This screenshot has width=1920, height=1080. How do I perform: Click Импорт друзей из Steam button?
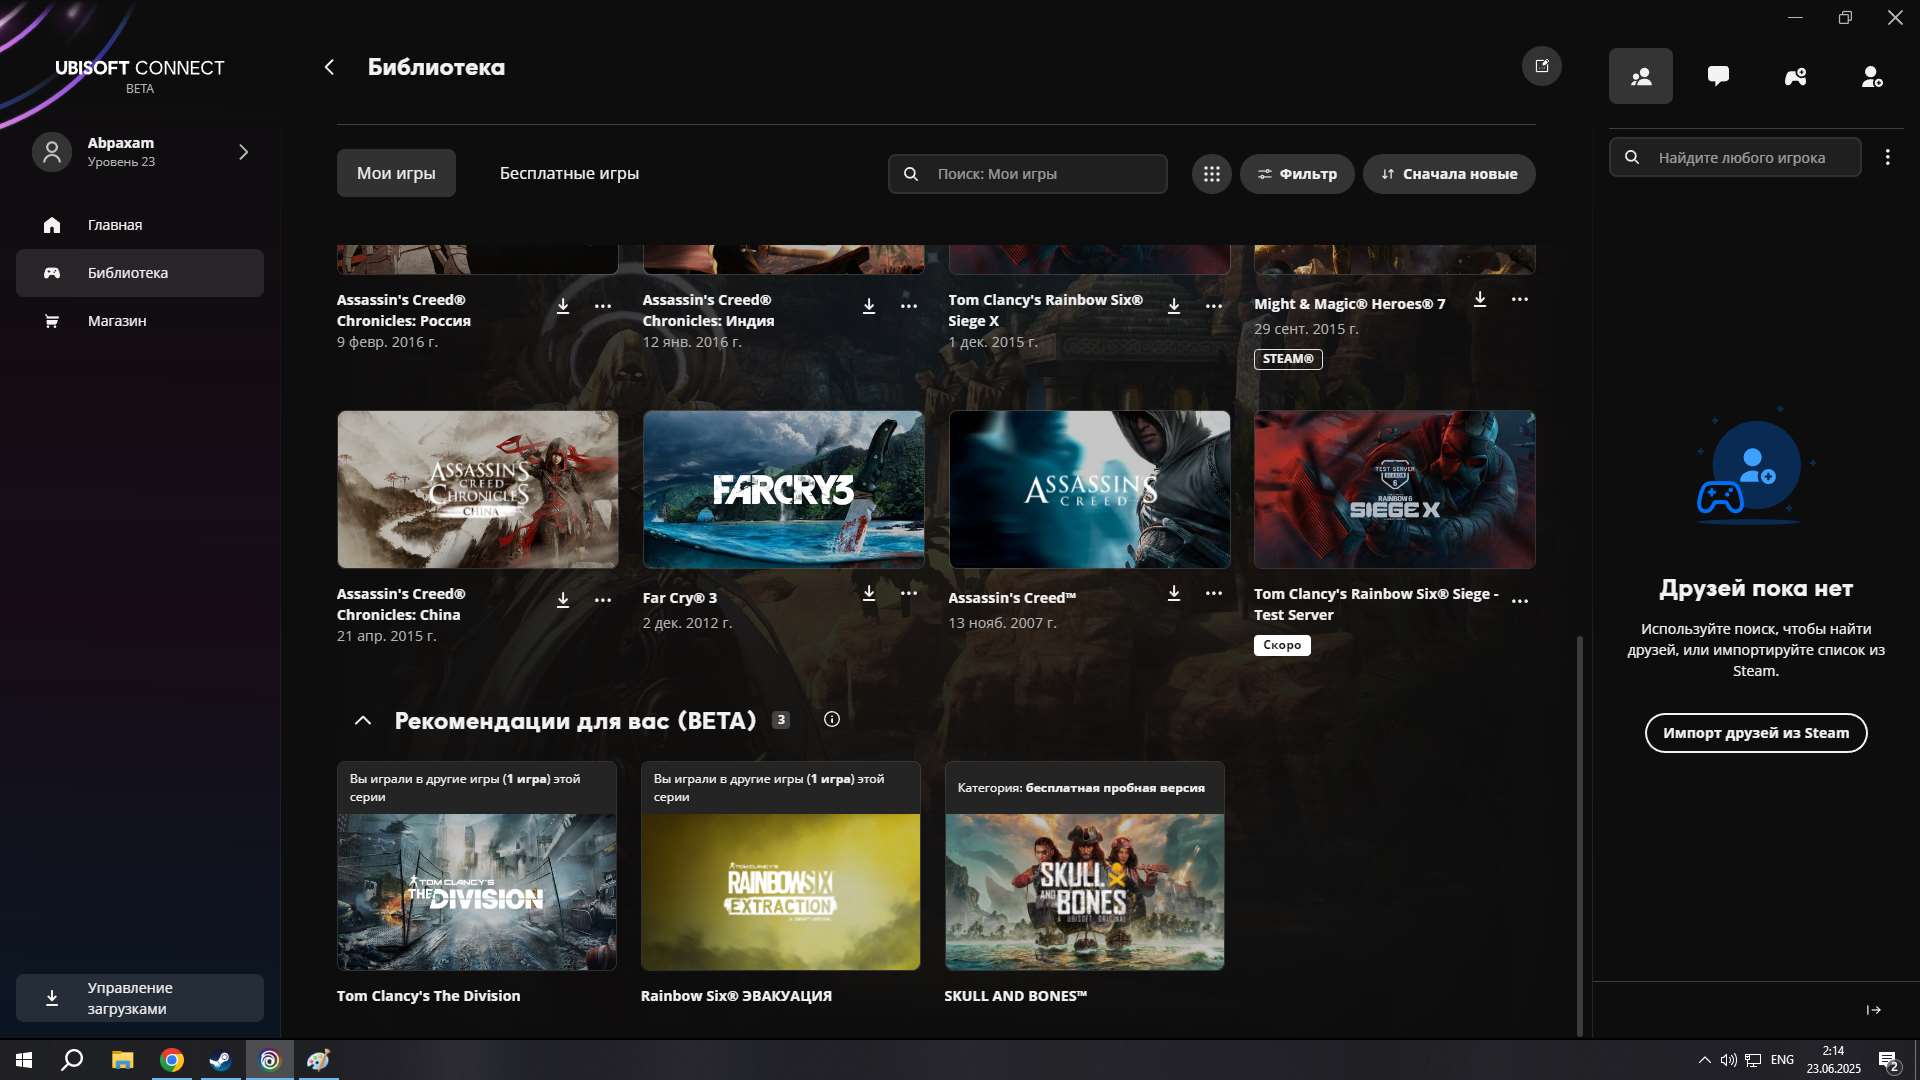[1756, 732]
